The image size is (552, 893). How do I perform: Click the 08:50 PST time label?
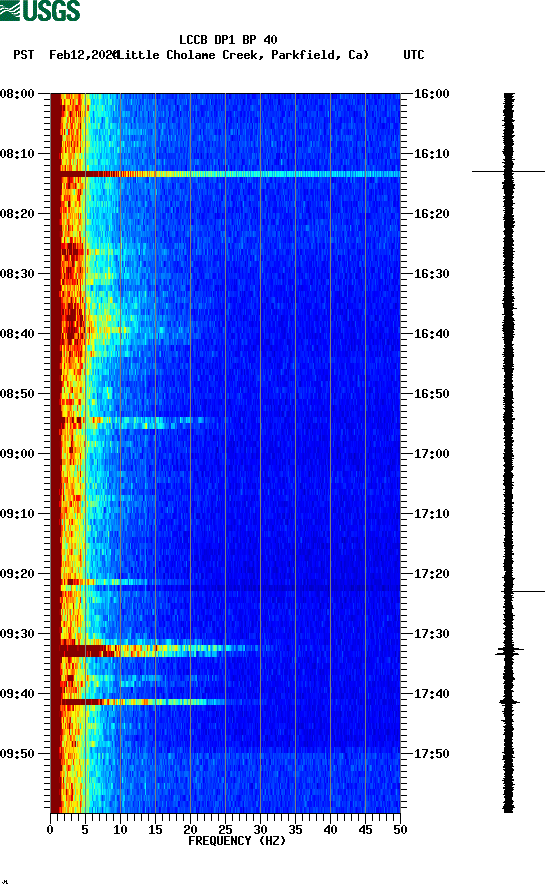(x=18, y=394)
